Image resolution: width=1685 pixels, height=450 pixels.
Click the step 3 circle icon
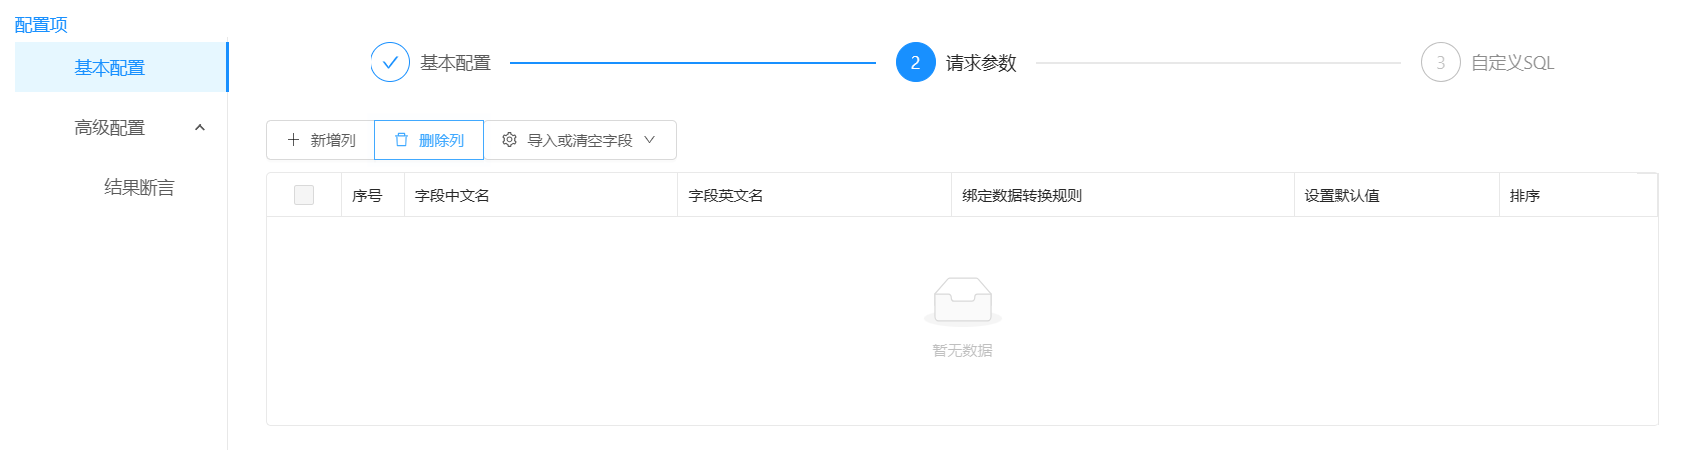point(1440,62)
